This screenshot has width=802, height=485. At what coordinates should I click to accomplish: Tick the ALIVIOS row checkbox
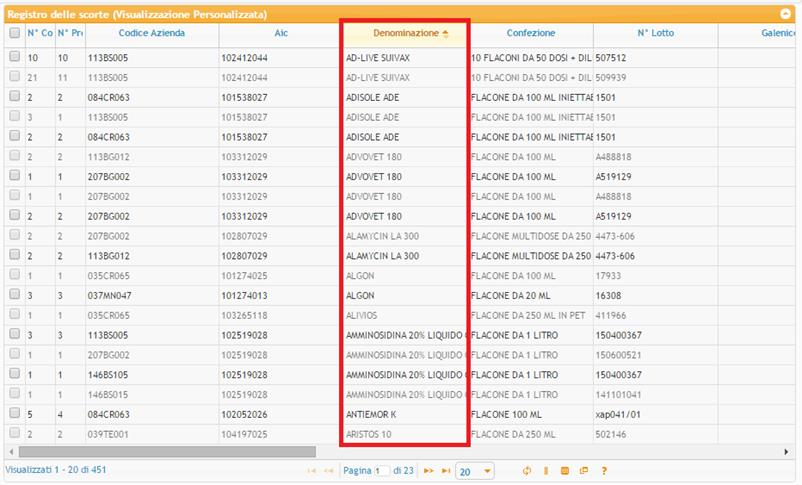point(14,314)
